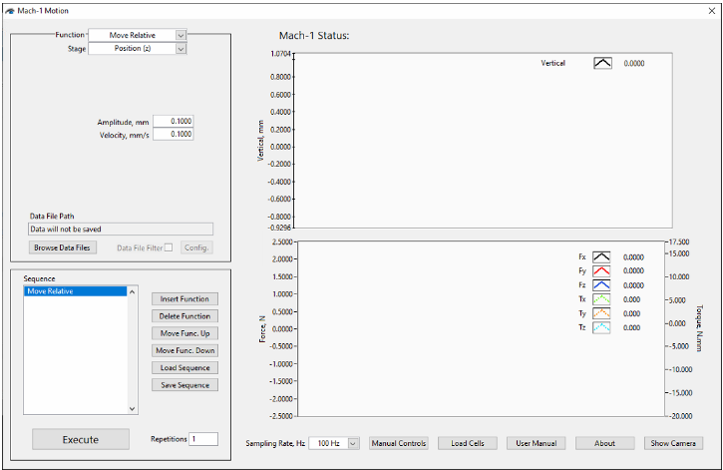Click the Data File Path text field
Screen dimensions: 723x470
click(x=121, y=229)
